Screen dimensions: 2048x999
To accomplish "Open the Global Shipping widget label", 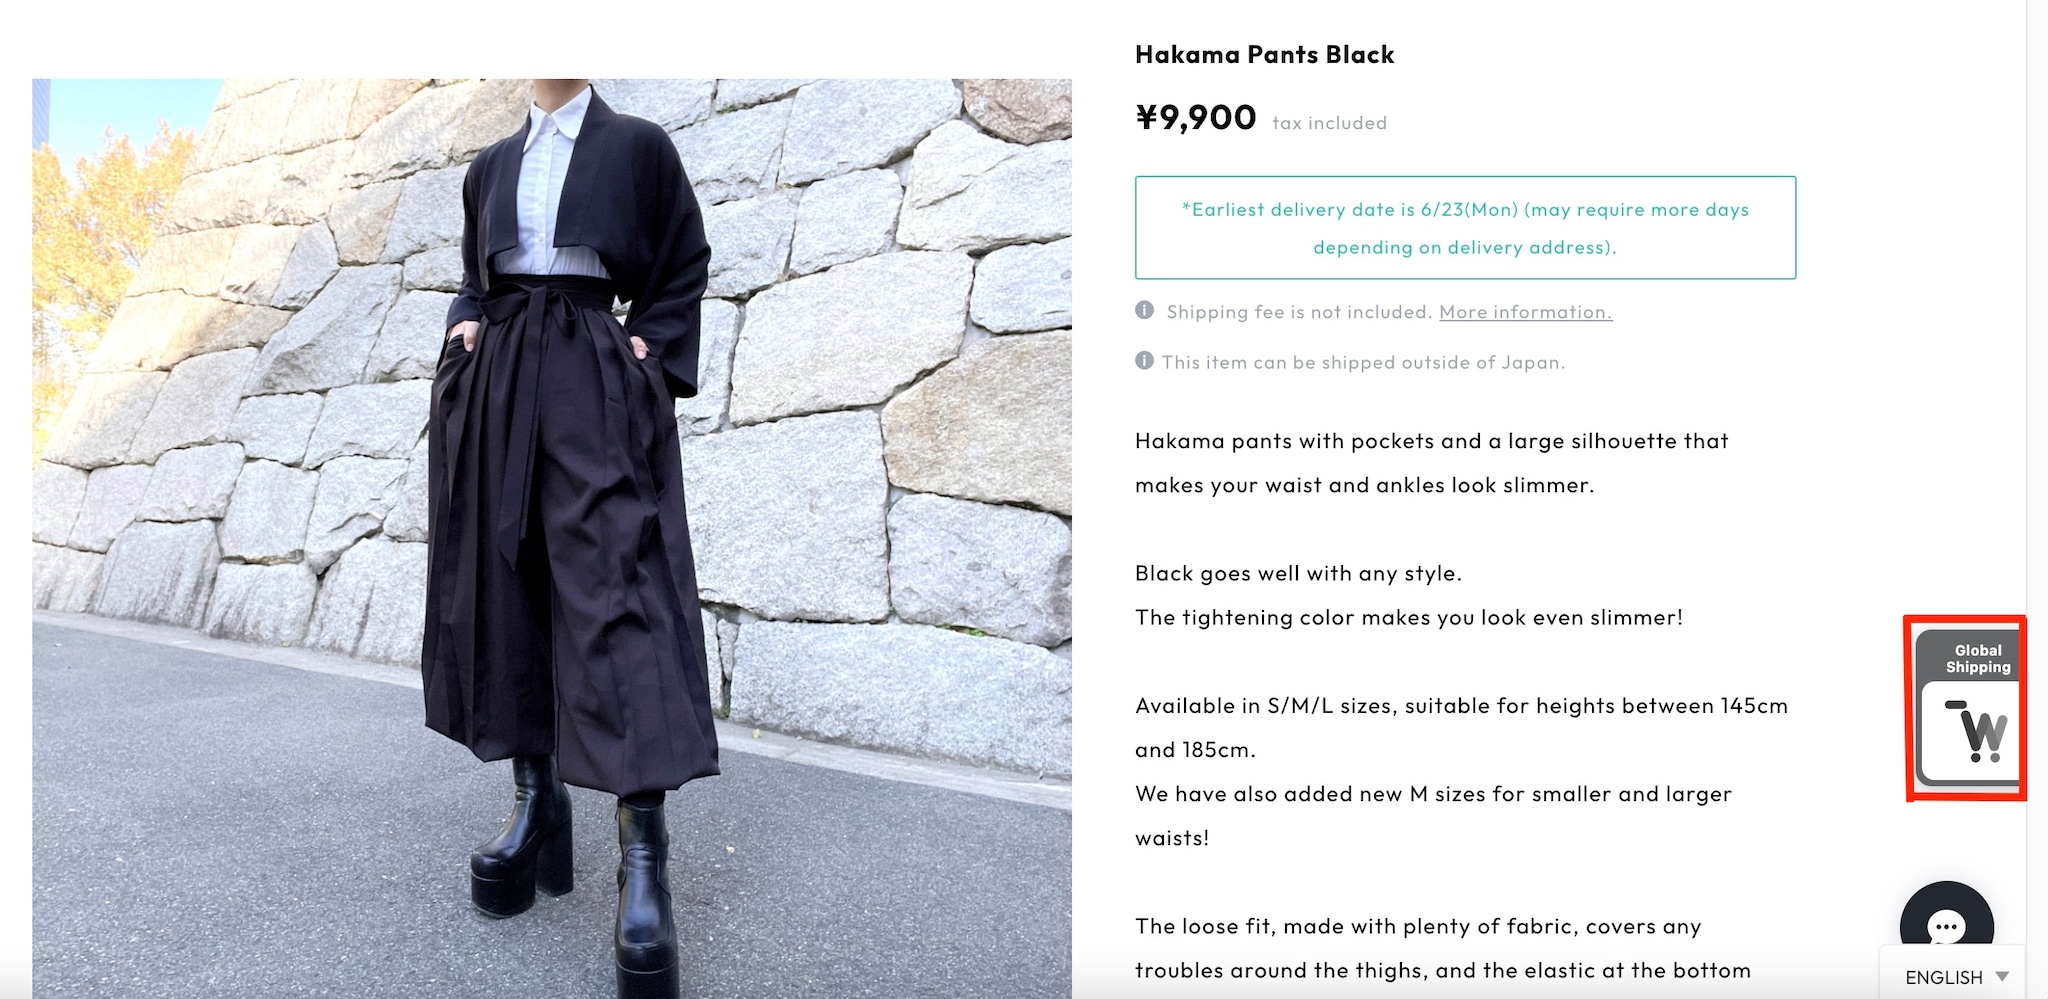I will (1977, 658).
